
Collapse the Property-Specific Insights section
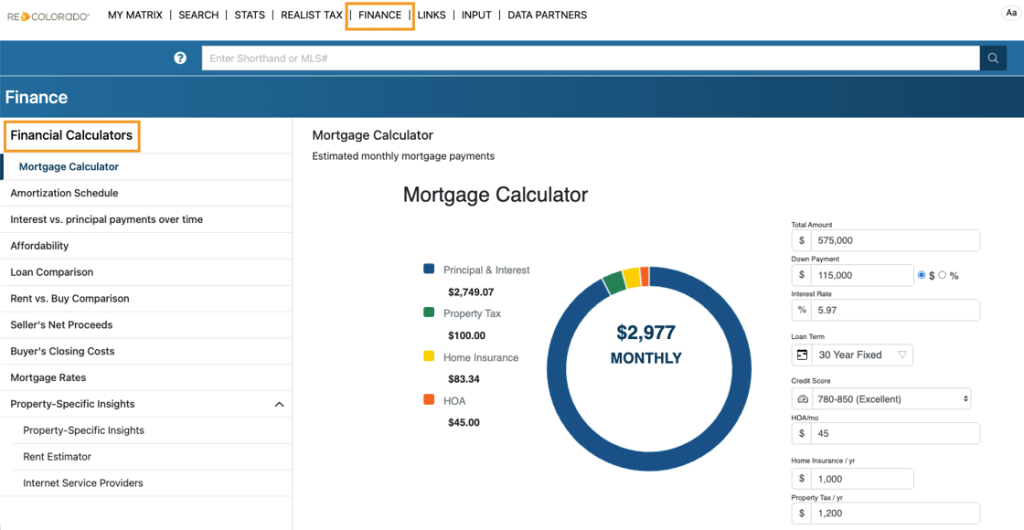[279, 405]
